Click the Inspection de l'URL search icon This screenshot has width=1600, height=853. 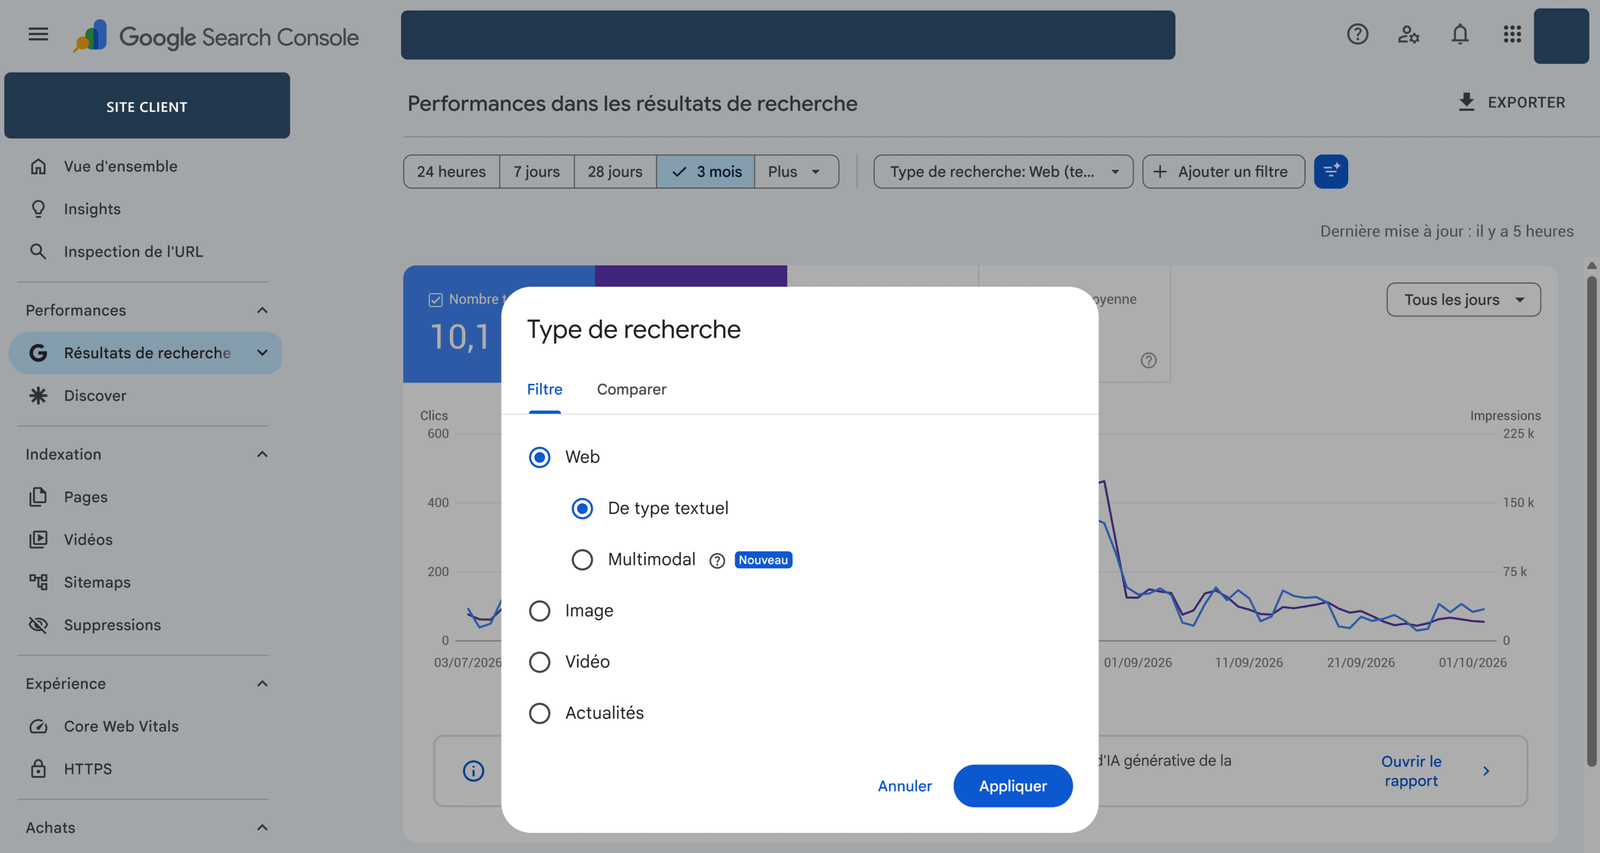click(38, 251)
